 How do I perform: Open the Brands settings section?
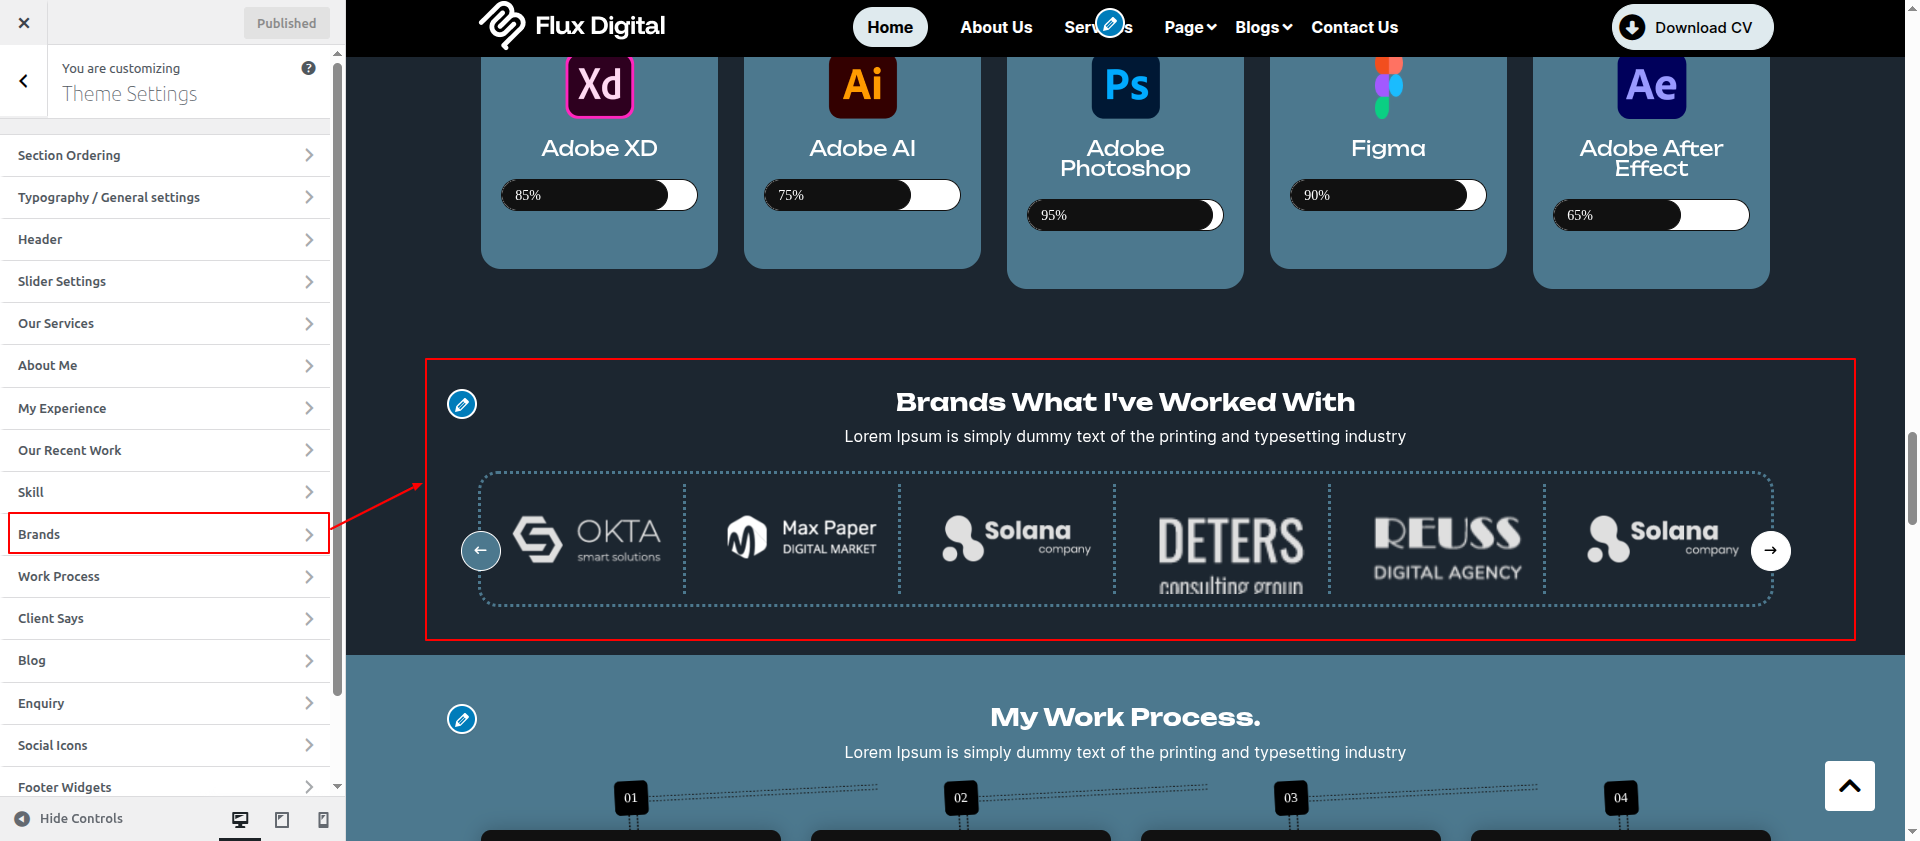tap(166, 534)
